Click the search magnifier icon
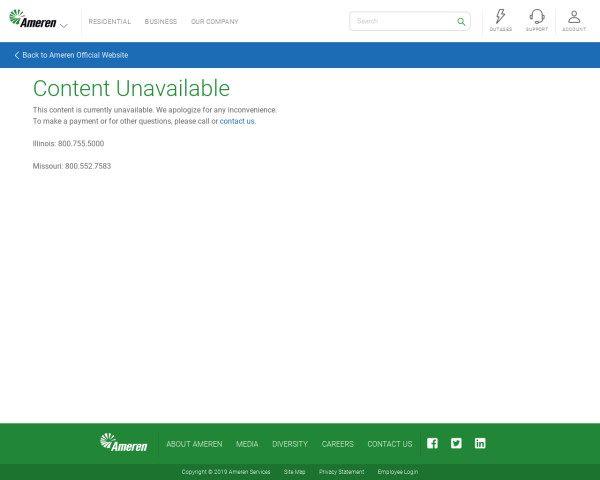 click(461, 21)
